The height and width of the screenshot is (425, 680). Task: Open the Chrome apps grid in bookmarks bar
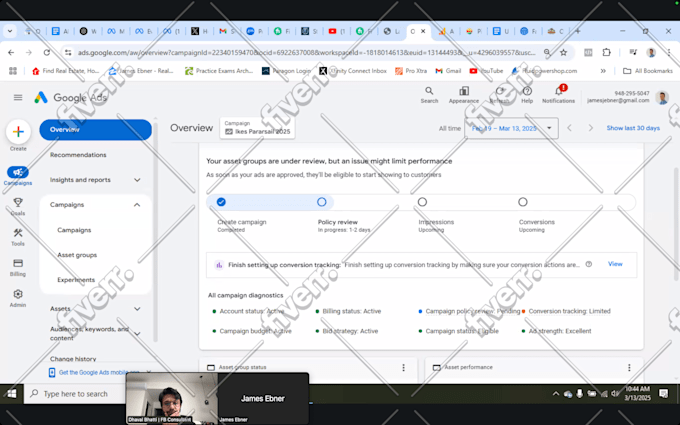(x=13, y=71)
